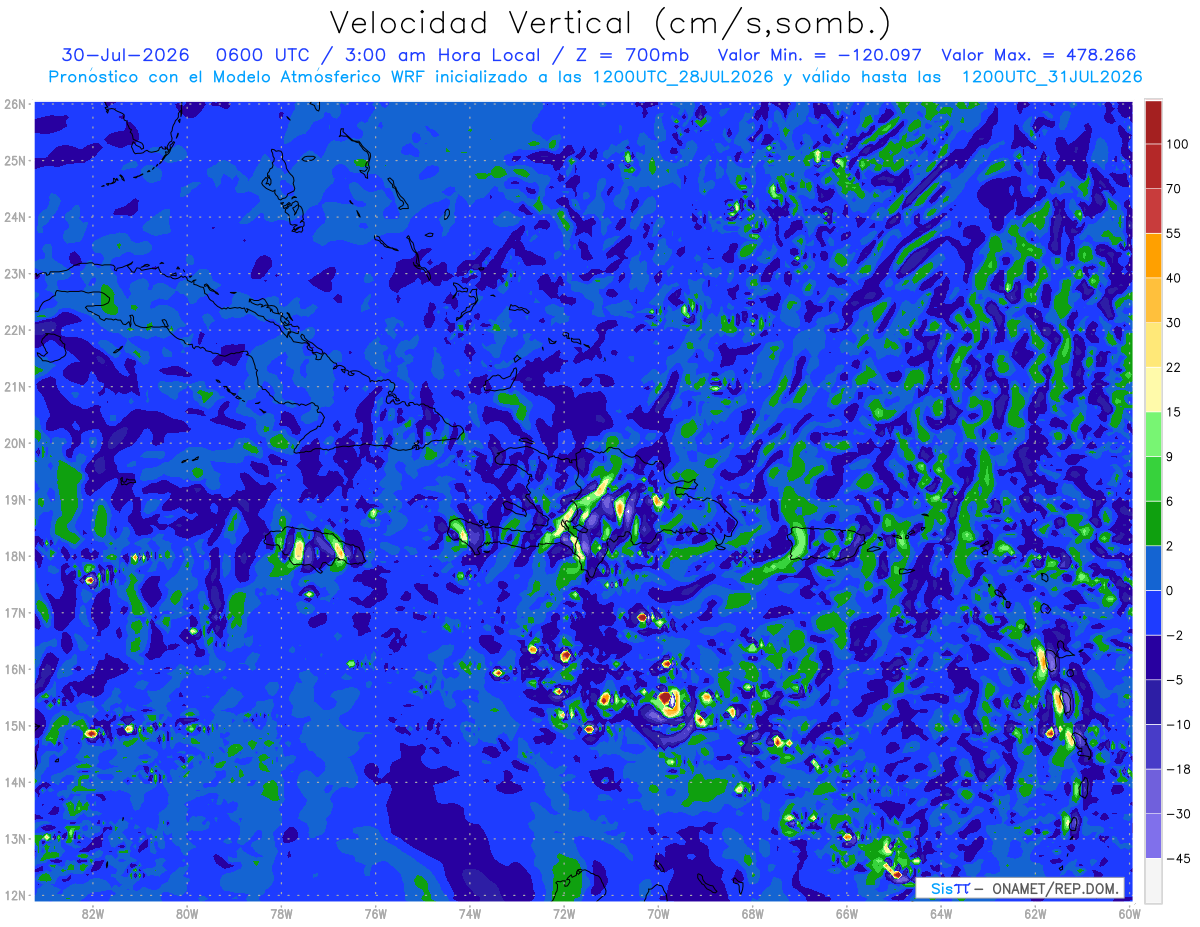Click the '18N' latitude label
The height and width of the screenshot is (927, 1200).
(14, 556)
